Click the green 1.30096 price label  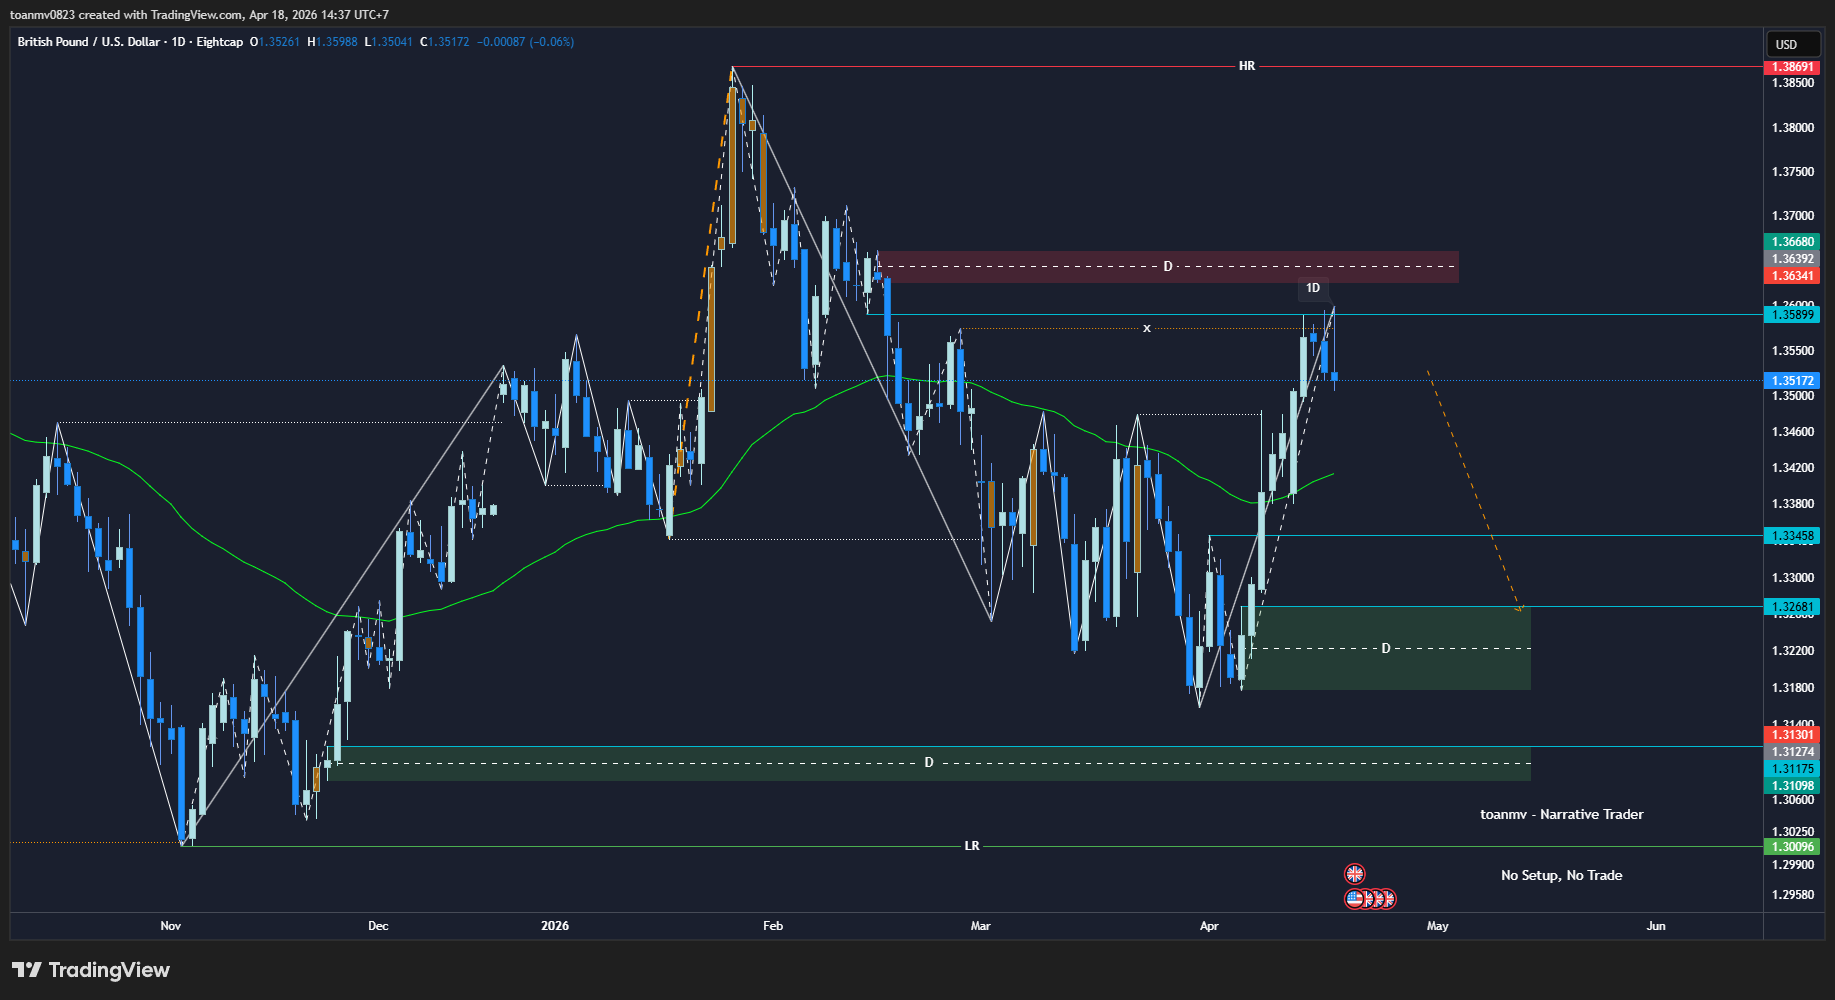tap(1792, 847)
